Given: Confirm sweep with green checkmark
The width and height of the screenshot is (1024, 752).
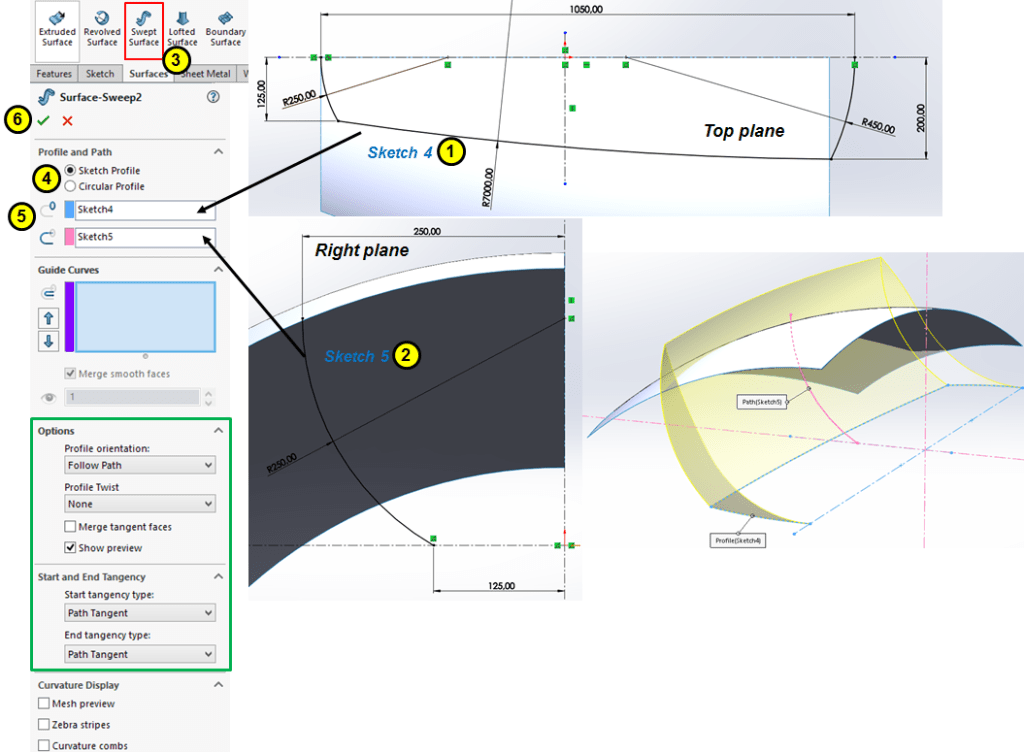Looking at the screenshot, I should coord(43,121).
